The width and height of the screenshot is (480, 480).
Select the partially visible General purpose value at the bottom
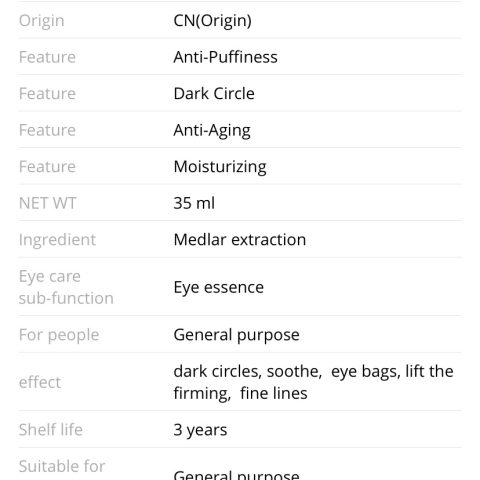(x=236, y=475)
